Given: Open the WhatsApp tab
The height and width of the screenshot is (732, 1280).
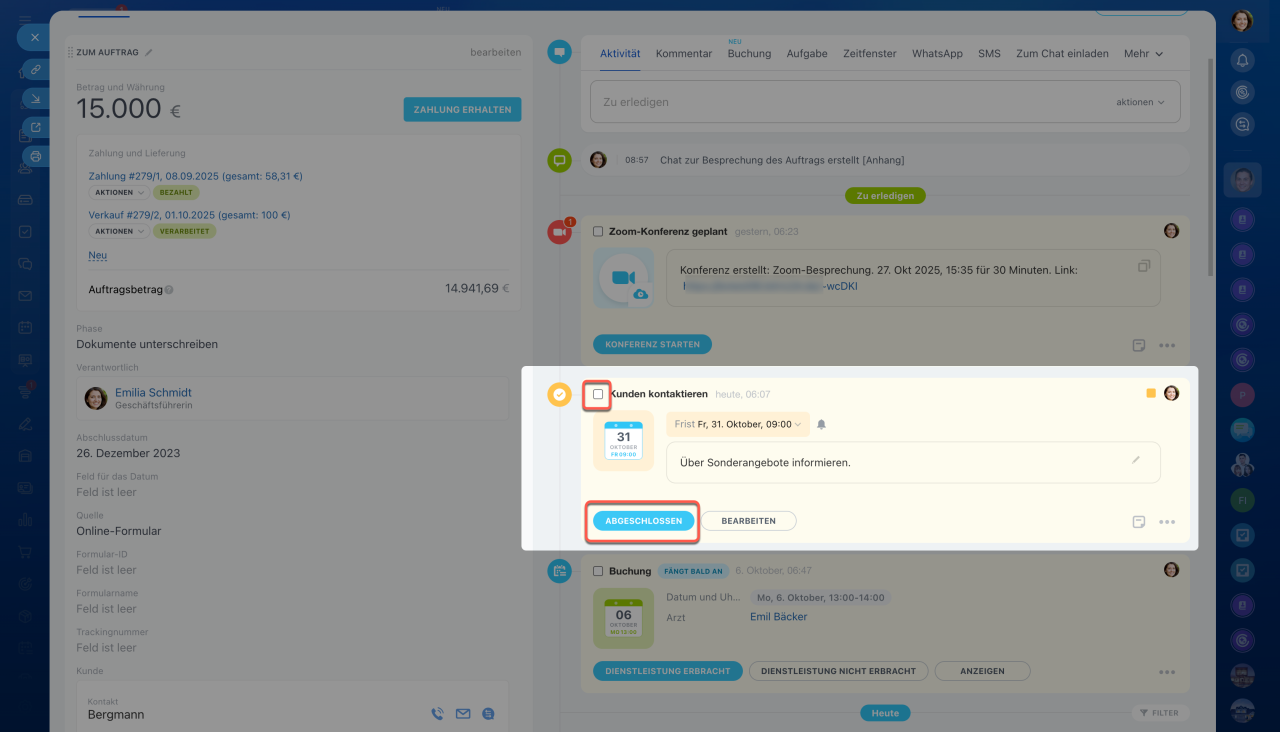Looking at the screenshot, I should [937, 54].
